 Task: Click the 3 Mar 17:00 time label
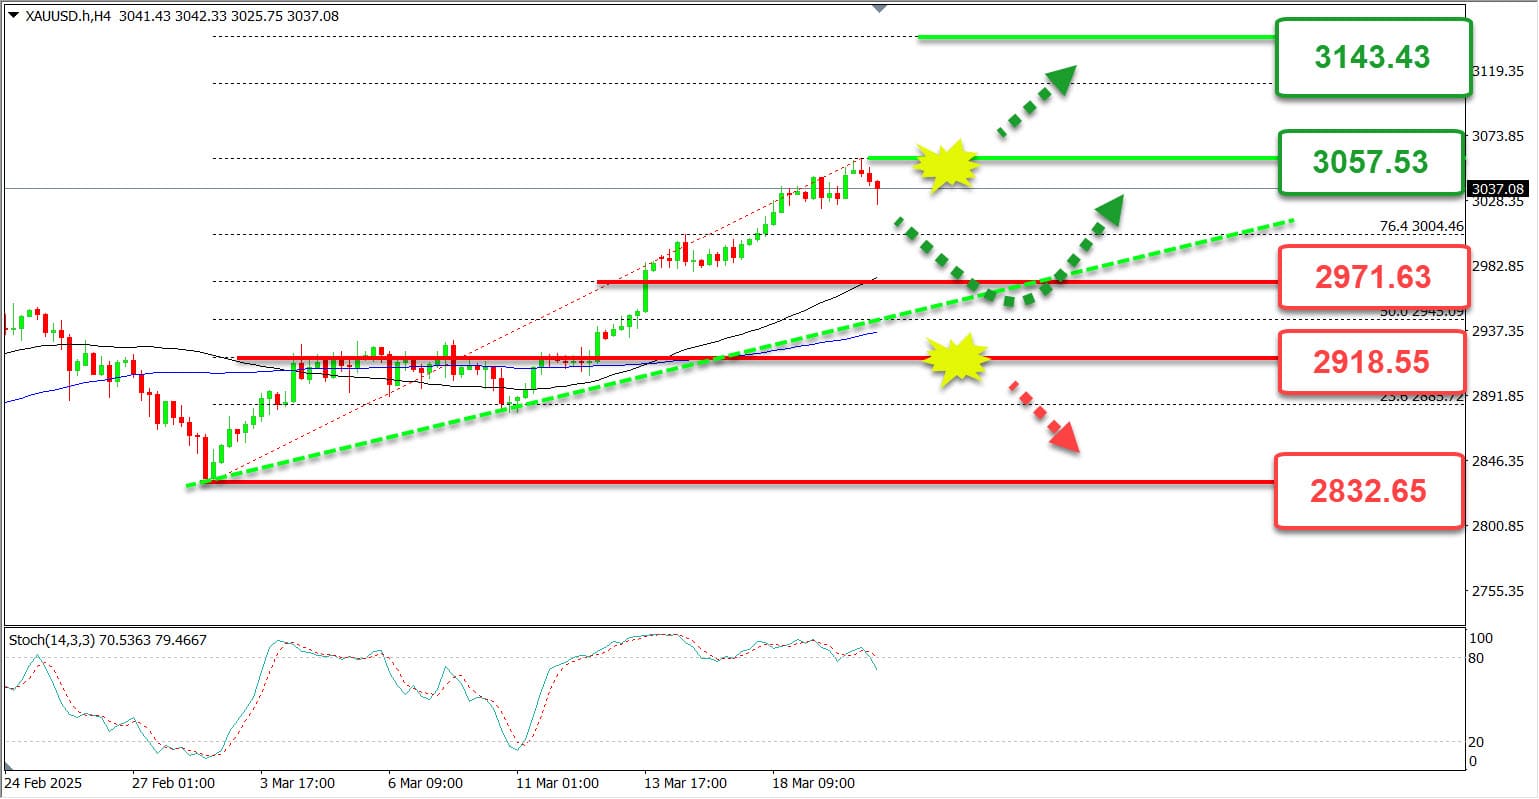(x=298, y=783)
